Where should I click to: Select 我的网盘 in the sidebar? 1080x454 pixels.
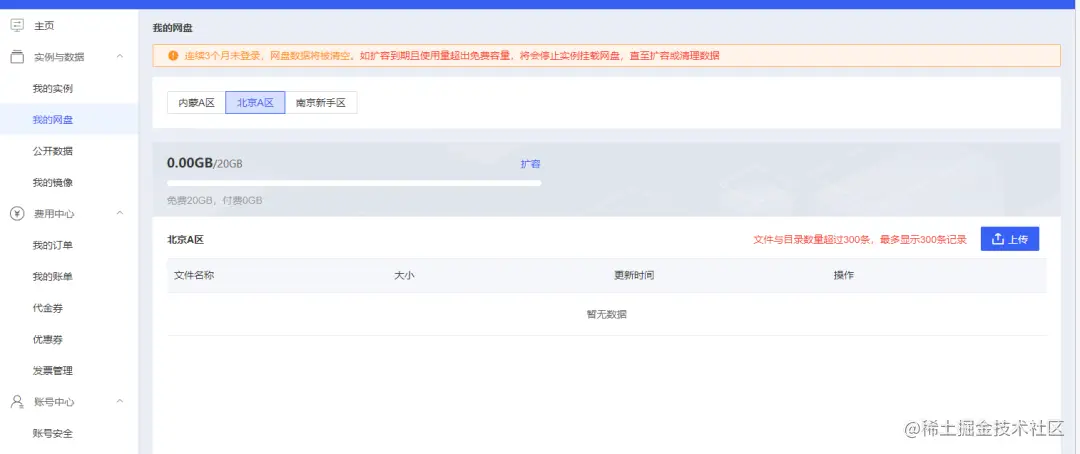[x=52, y=120]
